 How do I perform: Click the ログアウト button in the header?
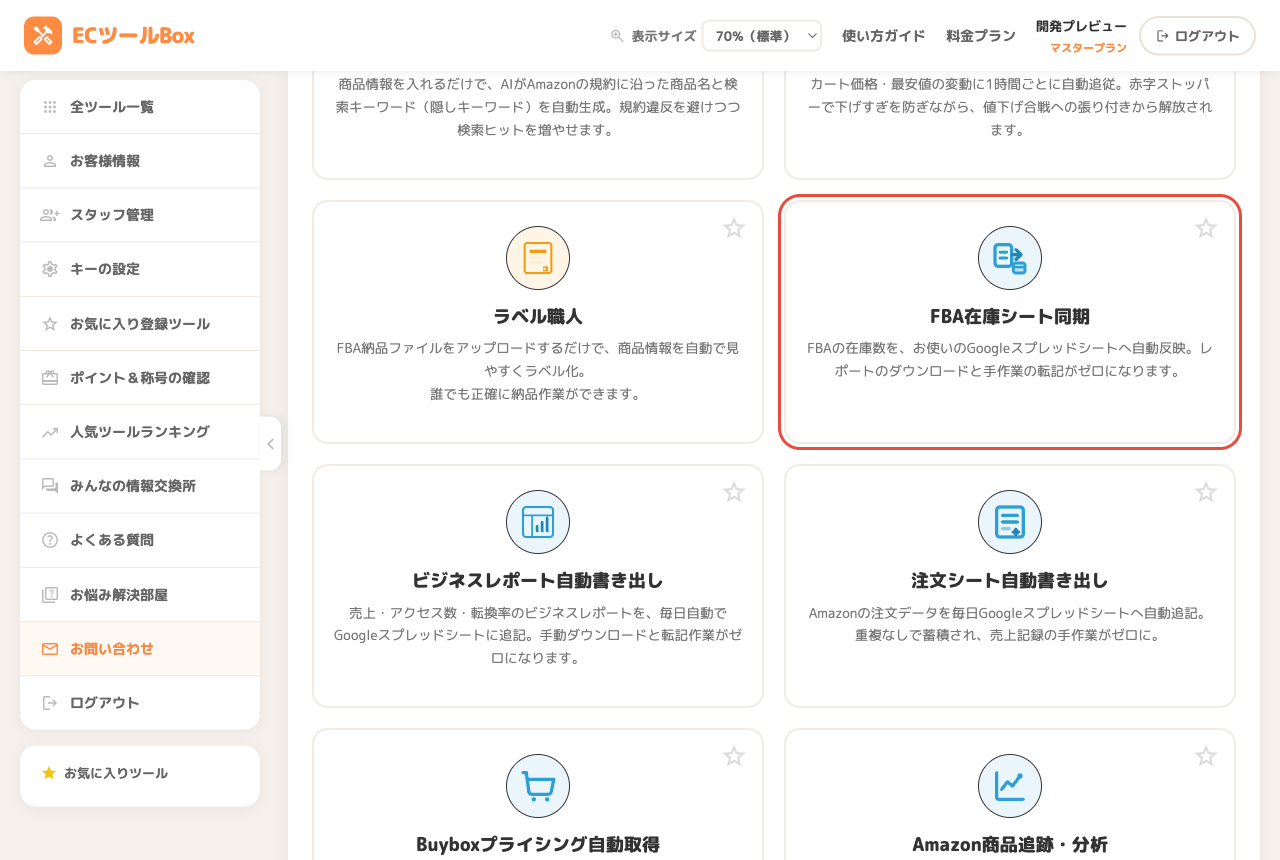tap(1197, 36)
